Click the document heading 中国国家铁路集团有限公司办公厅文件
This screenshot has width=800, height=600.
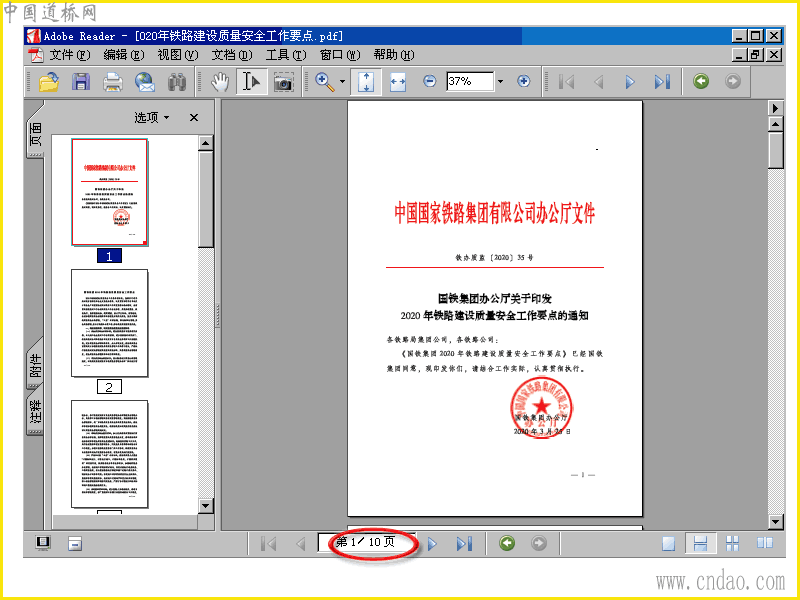pyautogui.click(x=494, y=213)
